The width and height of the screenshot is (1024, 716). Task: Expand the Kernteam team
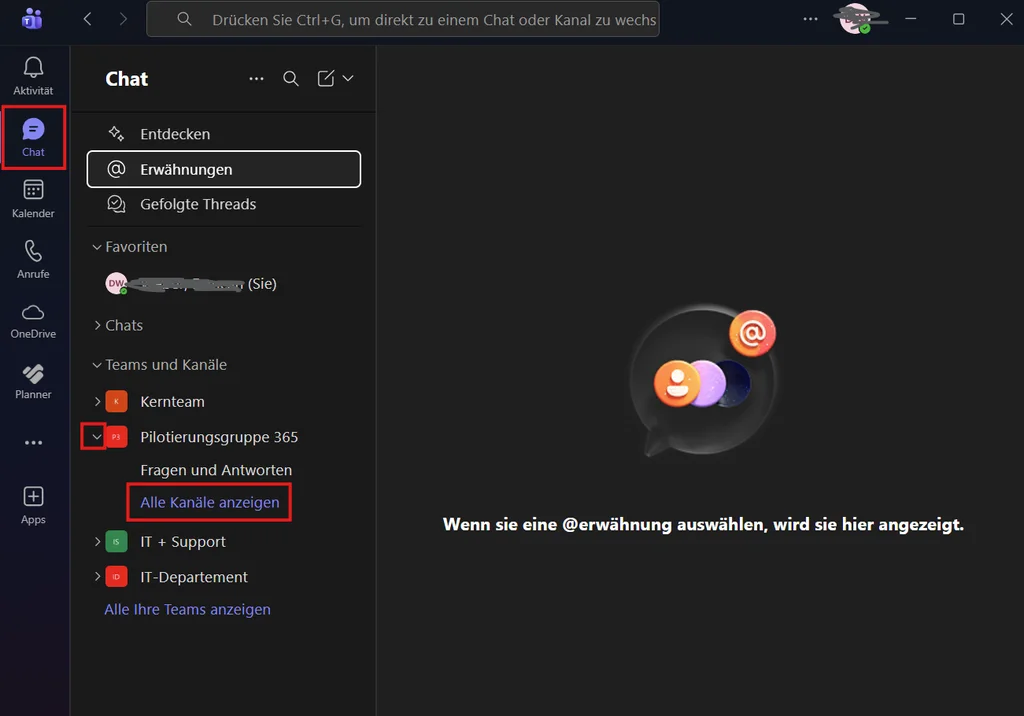coord(97,402)
